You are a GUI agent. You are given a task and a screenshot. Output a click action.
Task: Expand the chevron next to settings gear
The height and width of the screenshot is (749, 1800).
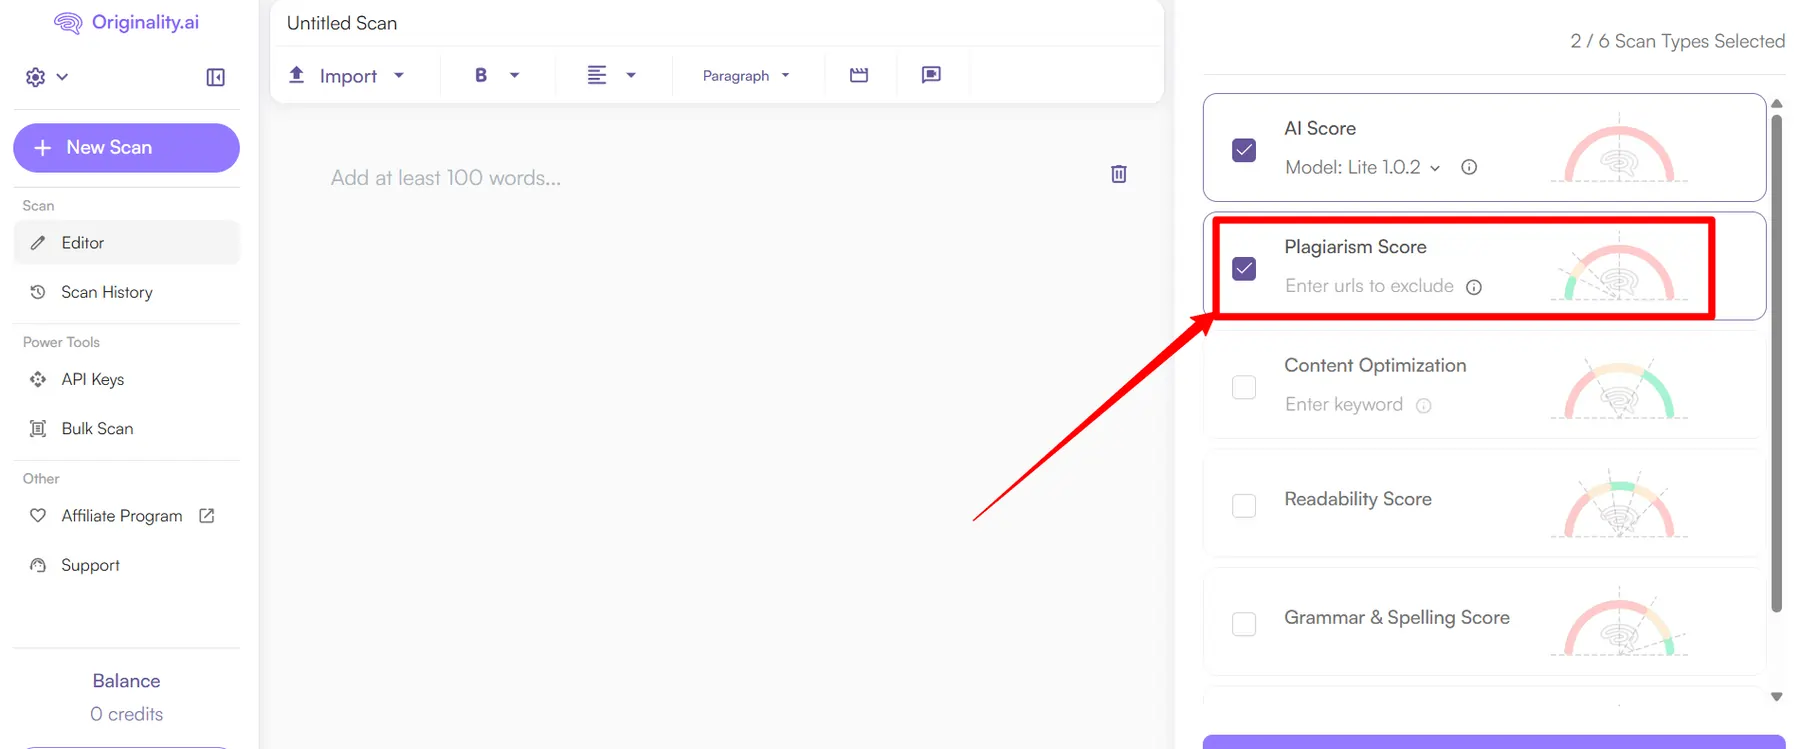point(62,77)
